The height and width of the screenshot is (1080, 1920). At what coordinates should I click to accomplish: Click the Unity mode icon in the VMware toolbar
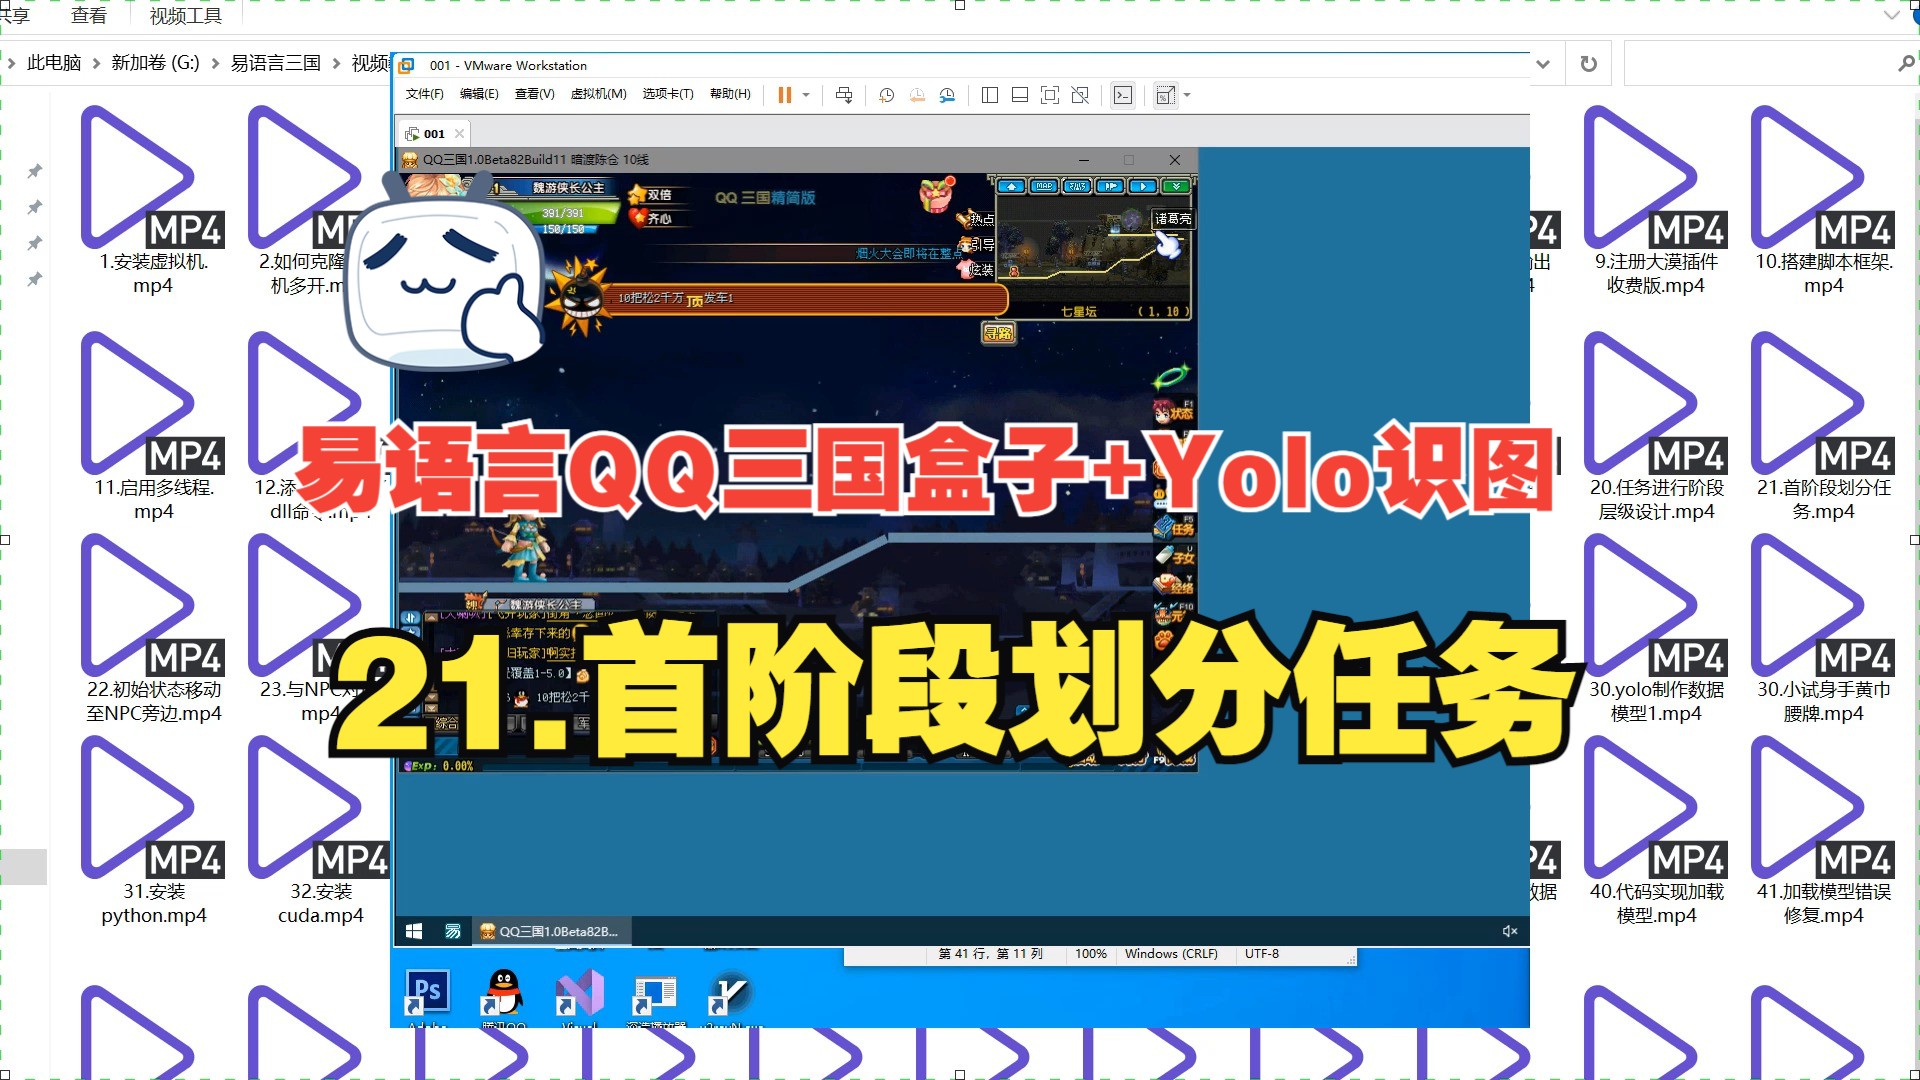click(1080, 95)
